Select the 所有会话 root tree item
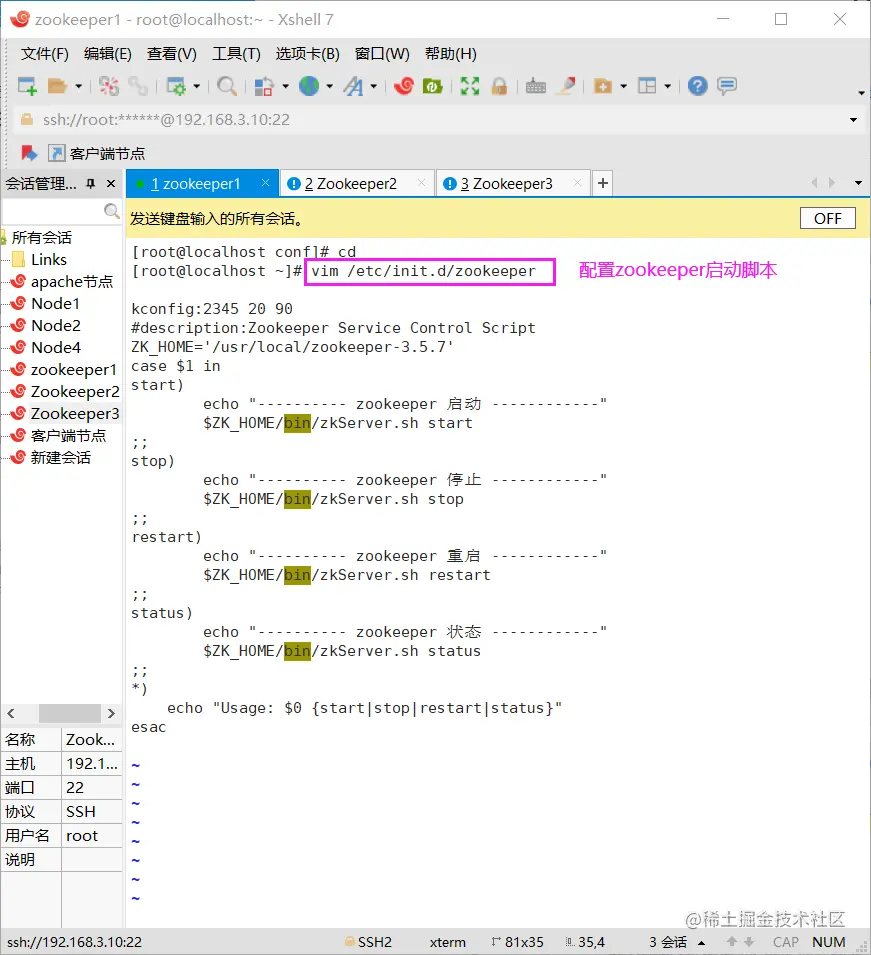Image resolution: width=871 pixels, height=955 pixels. (41, 238)
